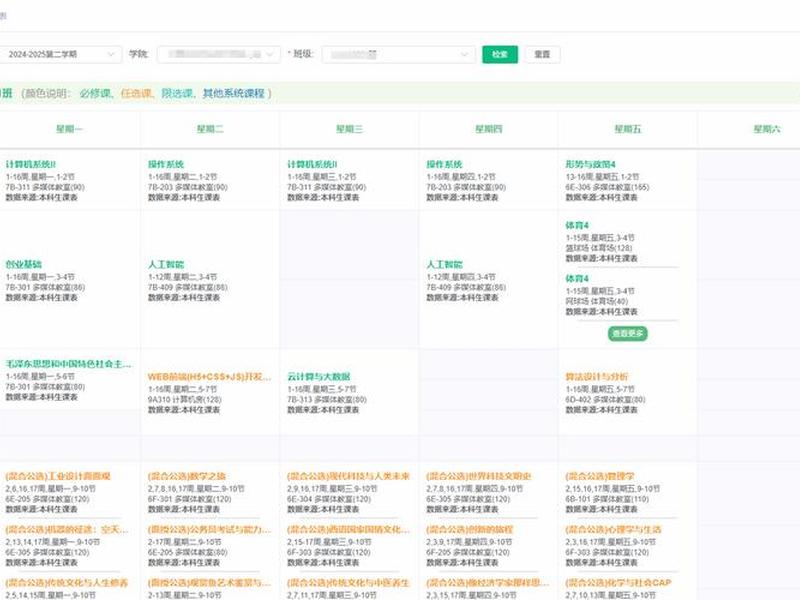Open Friday's 形势与政策4 course

point(590,164)
